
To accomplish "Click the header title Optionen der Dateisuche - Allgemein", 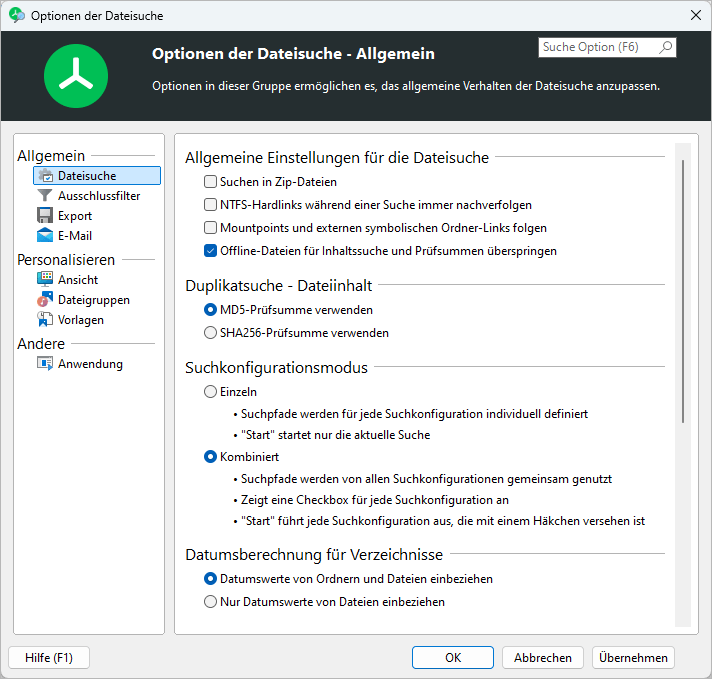I will (x=293, y=54).
